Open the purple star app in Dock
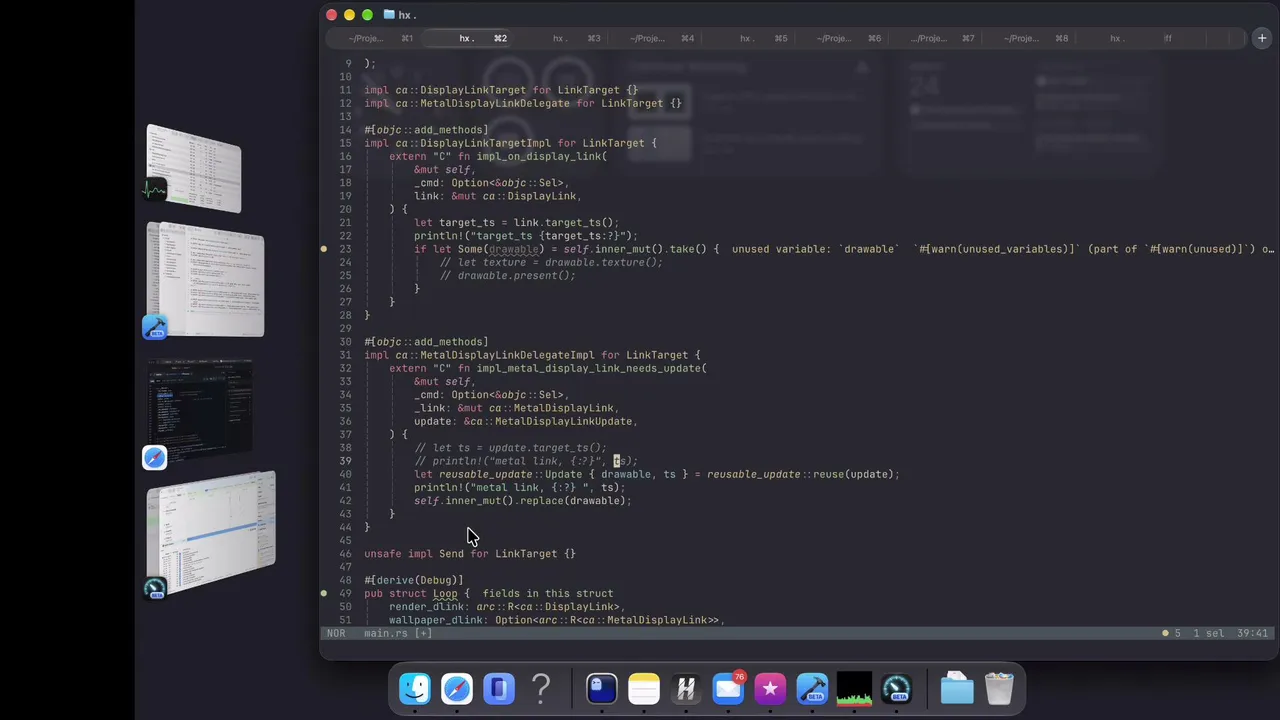This screenshot has height=720, width=1280. 770,689
